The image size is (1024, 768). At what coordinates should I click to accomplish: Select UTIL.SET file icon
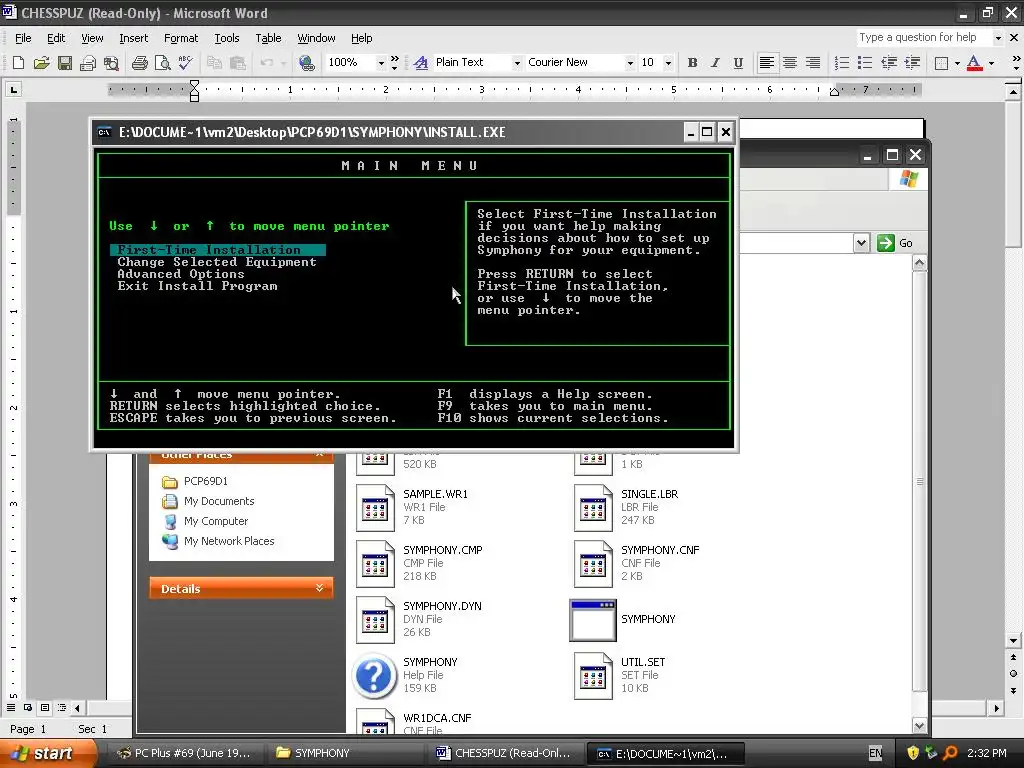pos(593,676)
